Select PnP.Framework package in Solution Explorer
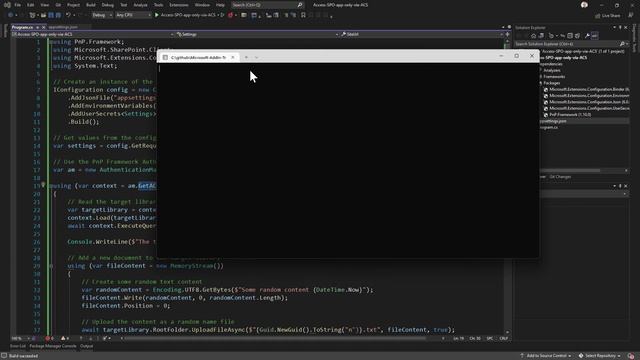 coord(570,115)
